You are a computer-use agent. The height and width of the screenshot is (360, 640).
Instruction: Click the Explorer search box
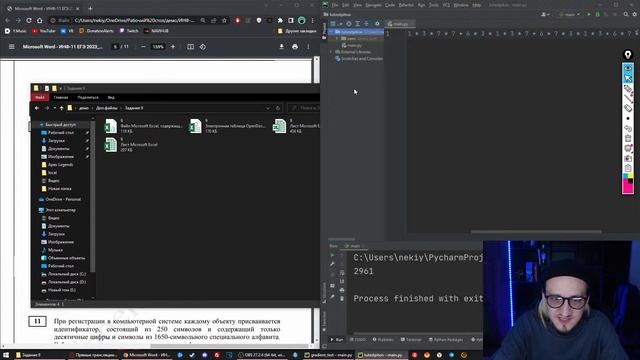point(304,108)
